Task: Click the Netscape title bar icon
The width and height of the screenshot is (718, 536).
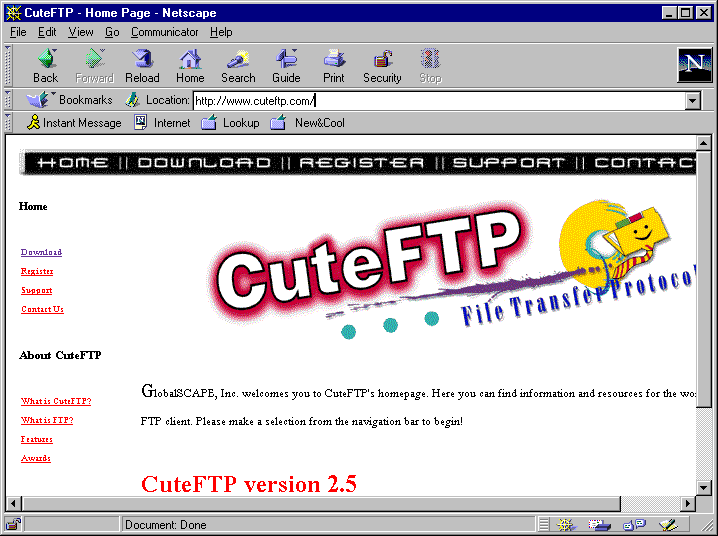Action: pos(14,13)
